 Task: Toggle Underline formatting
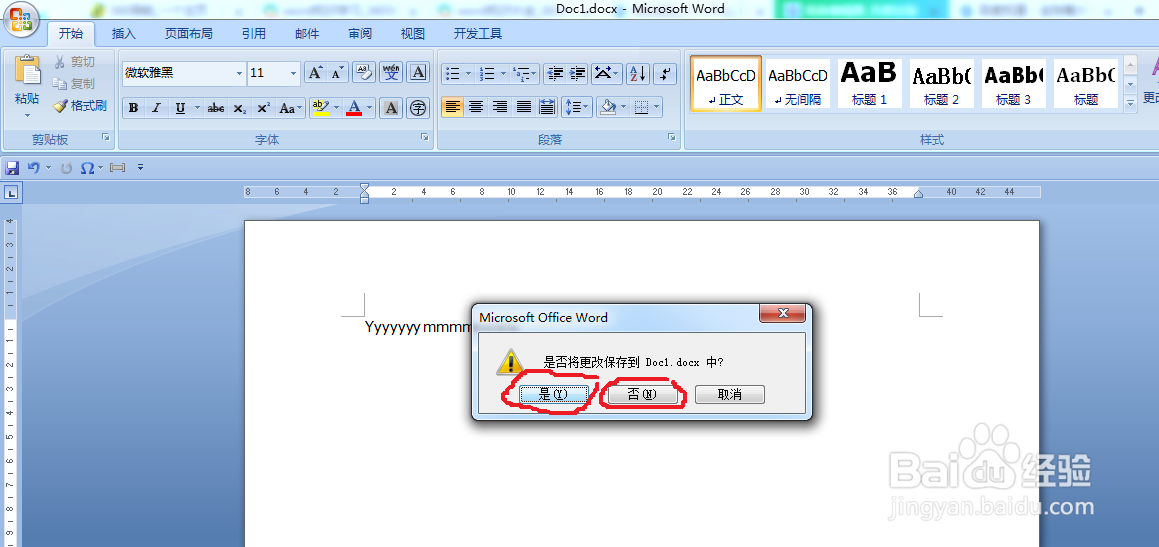[180, 108]
